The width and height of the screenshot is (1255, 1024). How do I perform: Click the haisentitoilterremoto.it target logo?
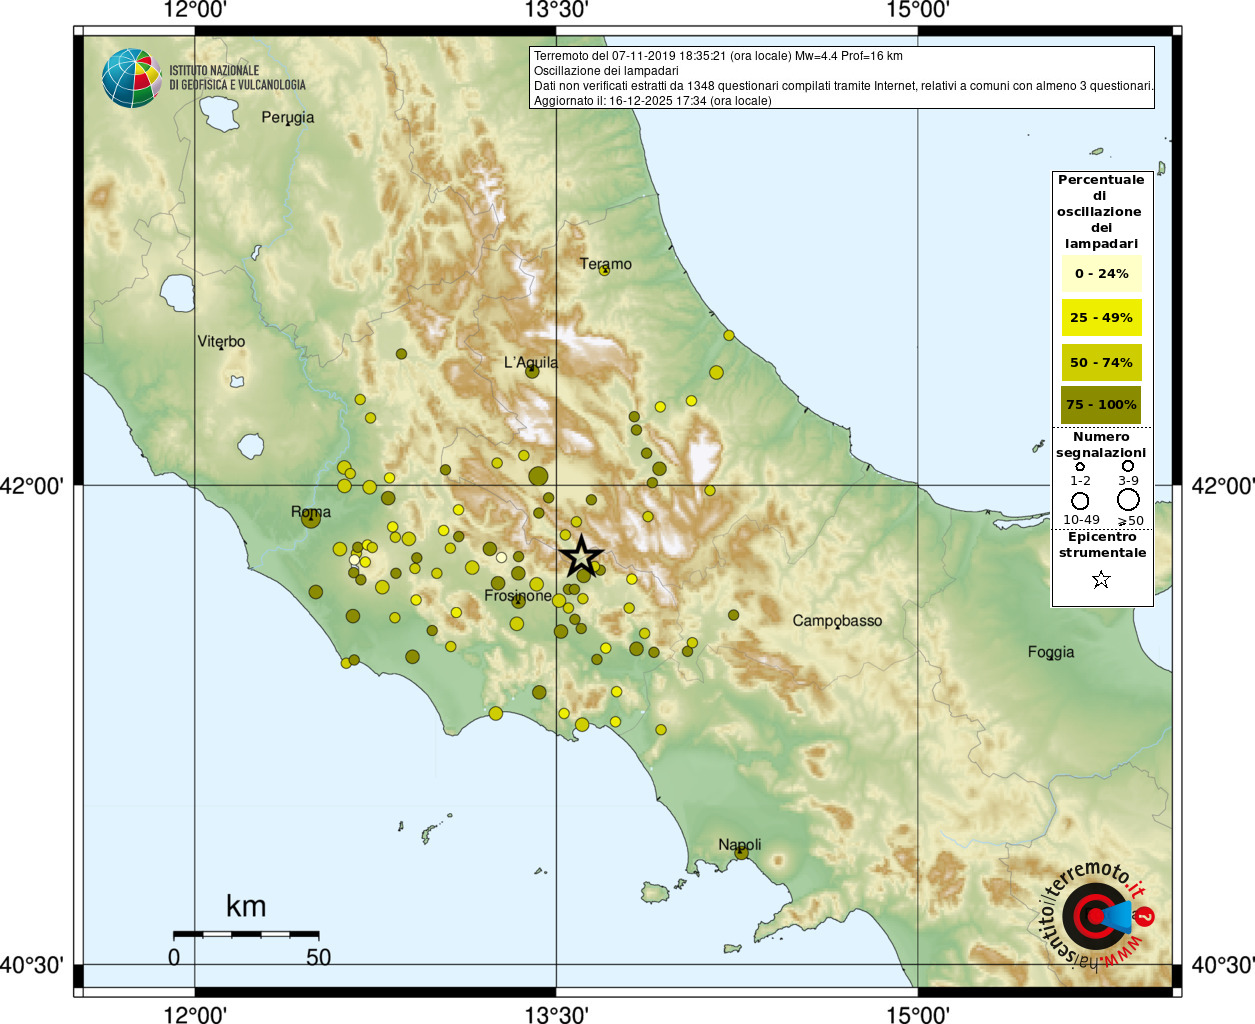(x=1095, y=916)
